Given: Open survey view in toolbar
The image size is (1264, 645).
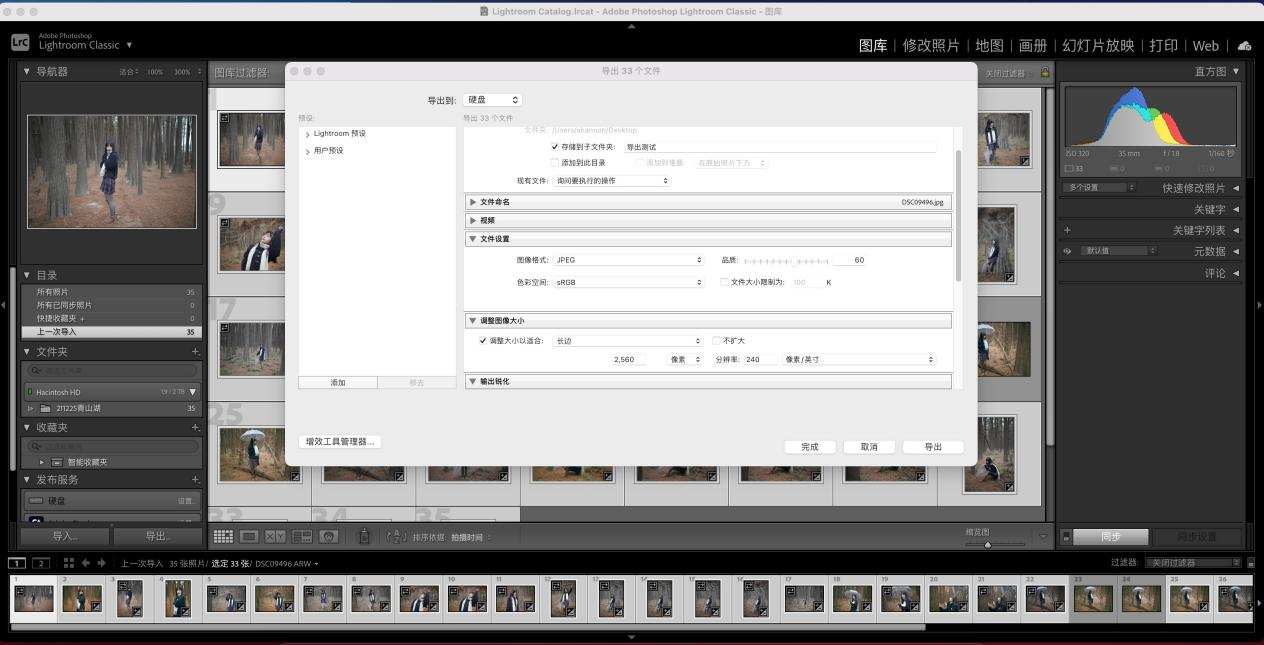Looking at the screenshot, I should (301, 537).
